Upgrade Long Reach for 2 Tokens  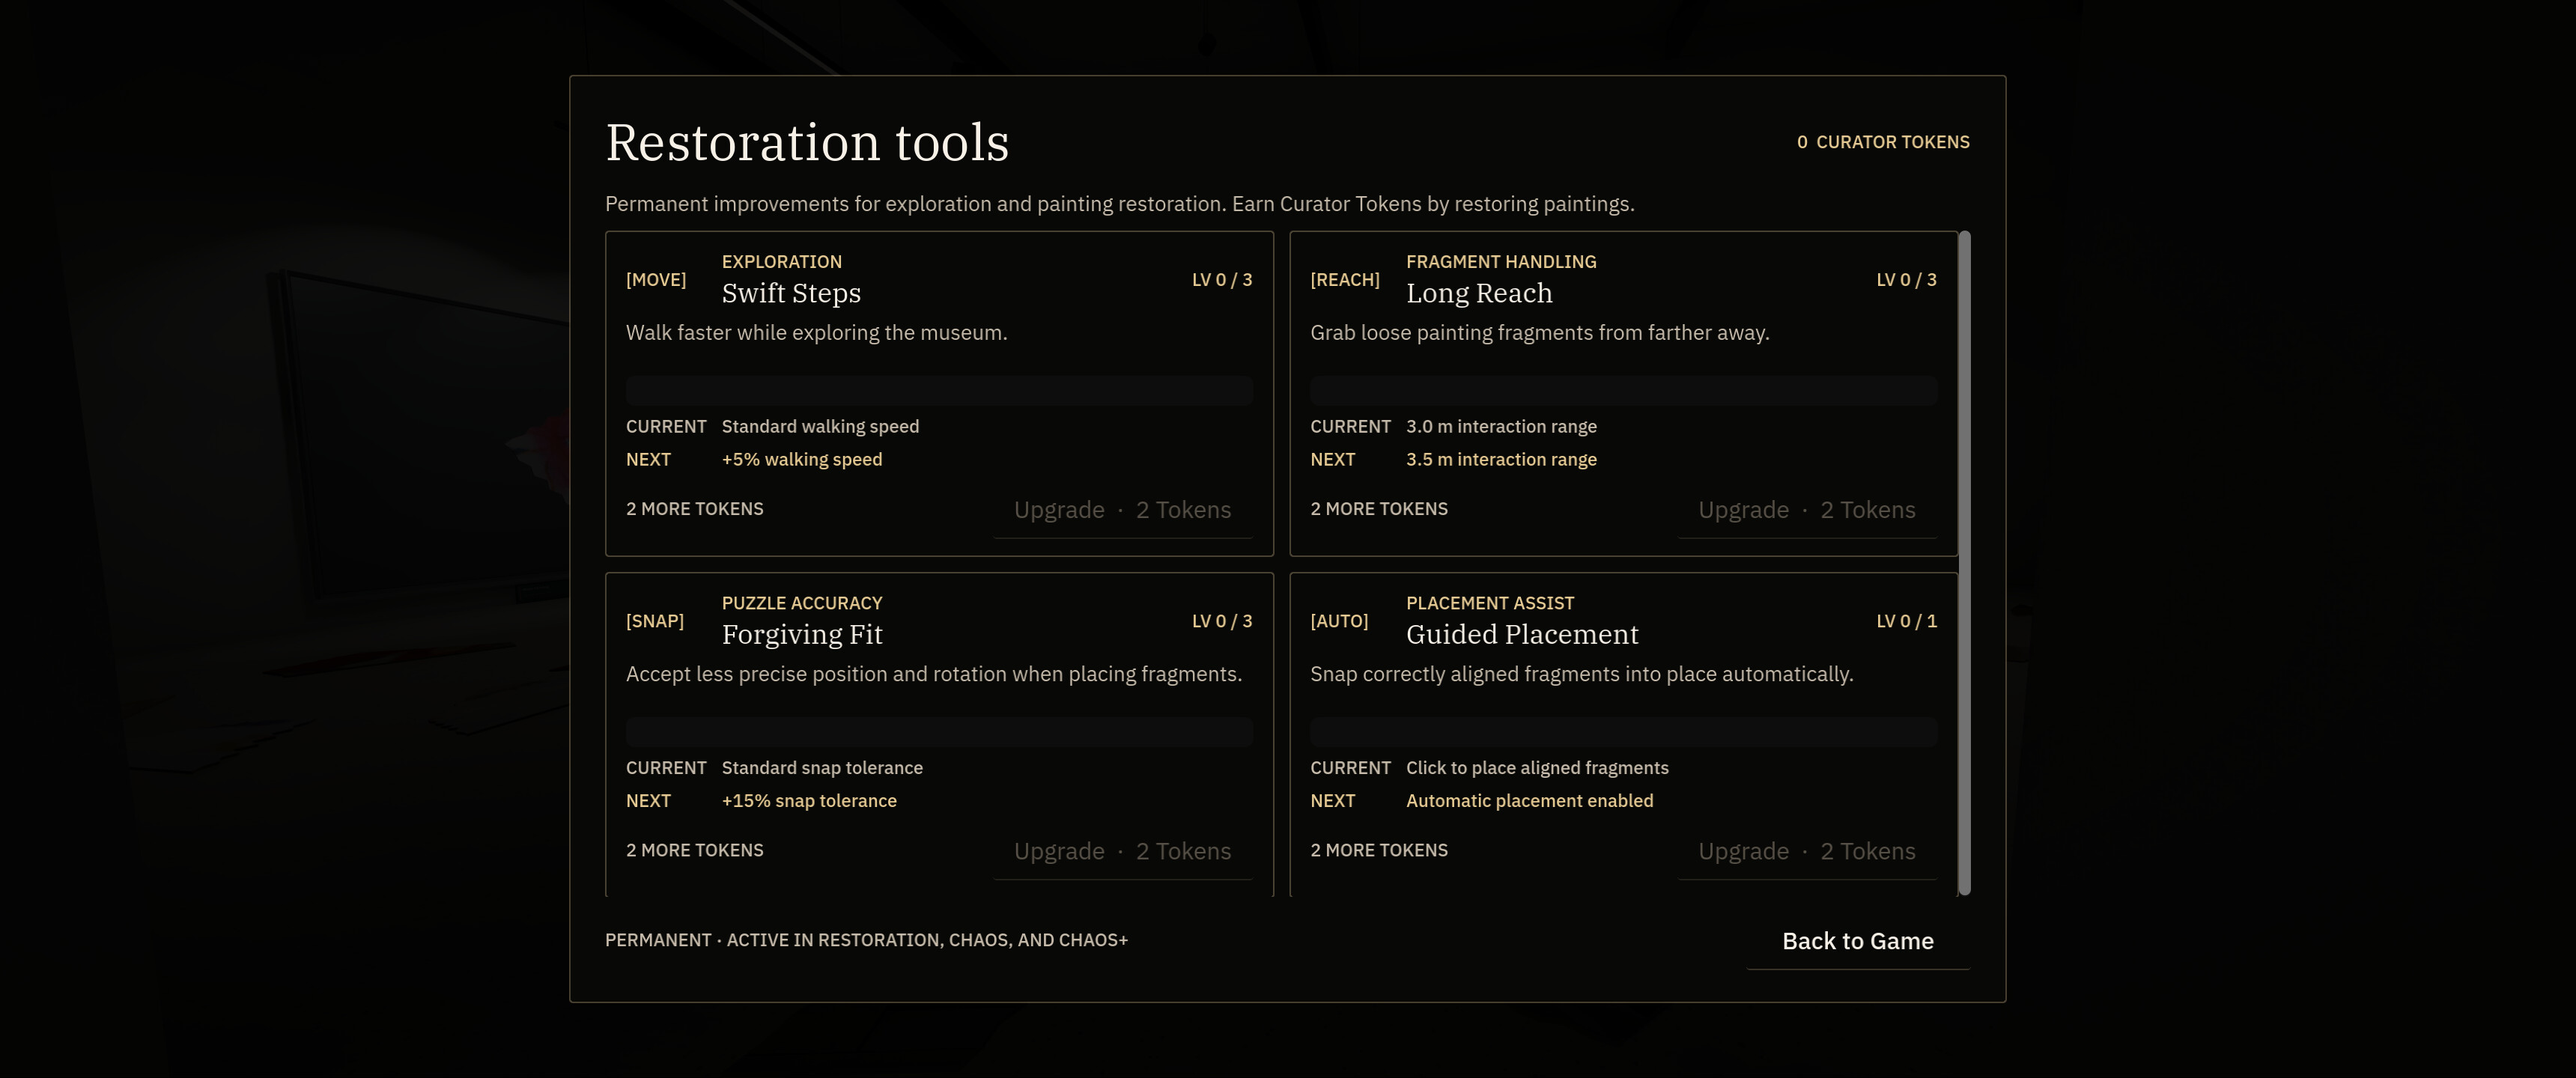pyautogui.click(x=1807, y=510)
